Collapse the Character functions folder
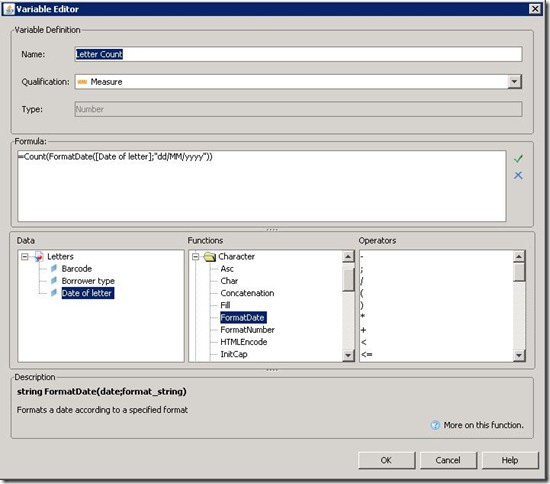 (x=195, y=257)
